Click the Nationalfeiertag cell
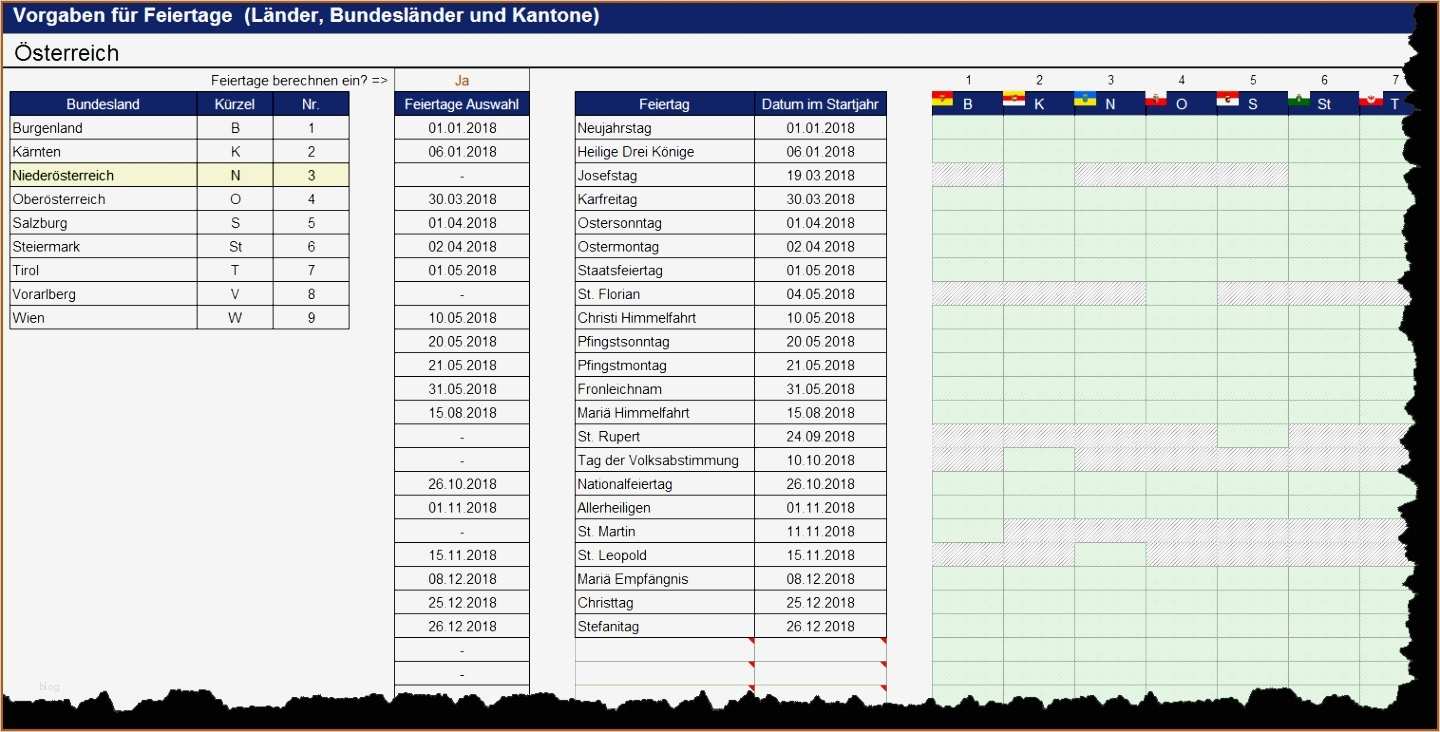The width and height of the screenshot is (1440, 732). [664, 484]
